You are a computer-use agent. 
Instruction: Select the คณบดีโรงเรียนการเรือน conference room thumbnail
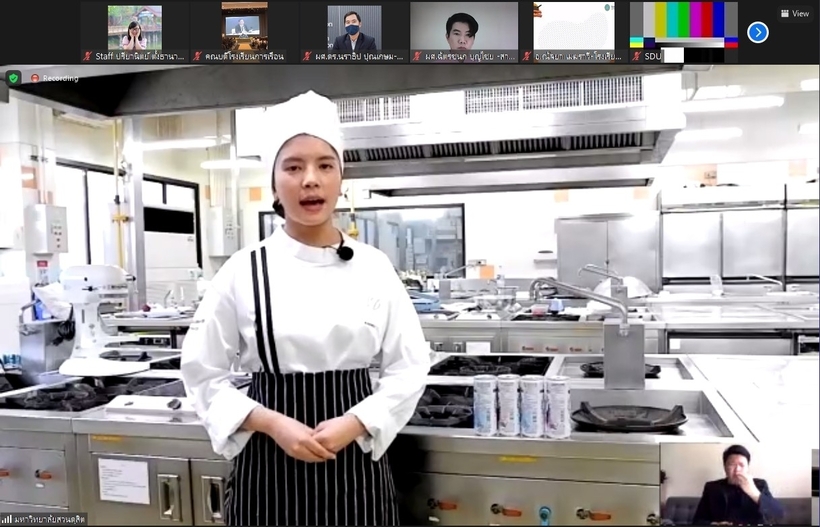pos(243,27)
